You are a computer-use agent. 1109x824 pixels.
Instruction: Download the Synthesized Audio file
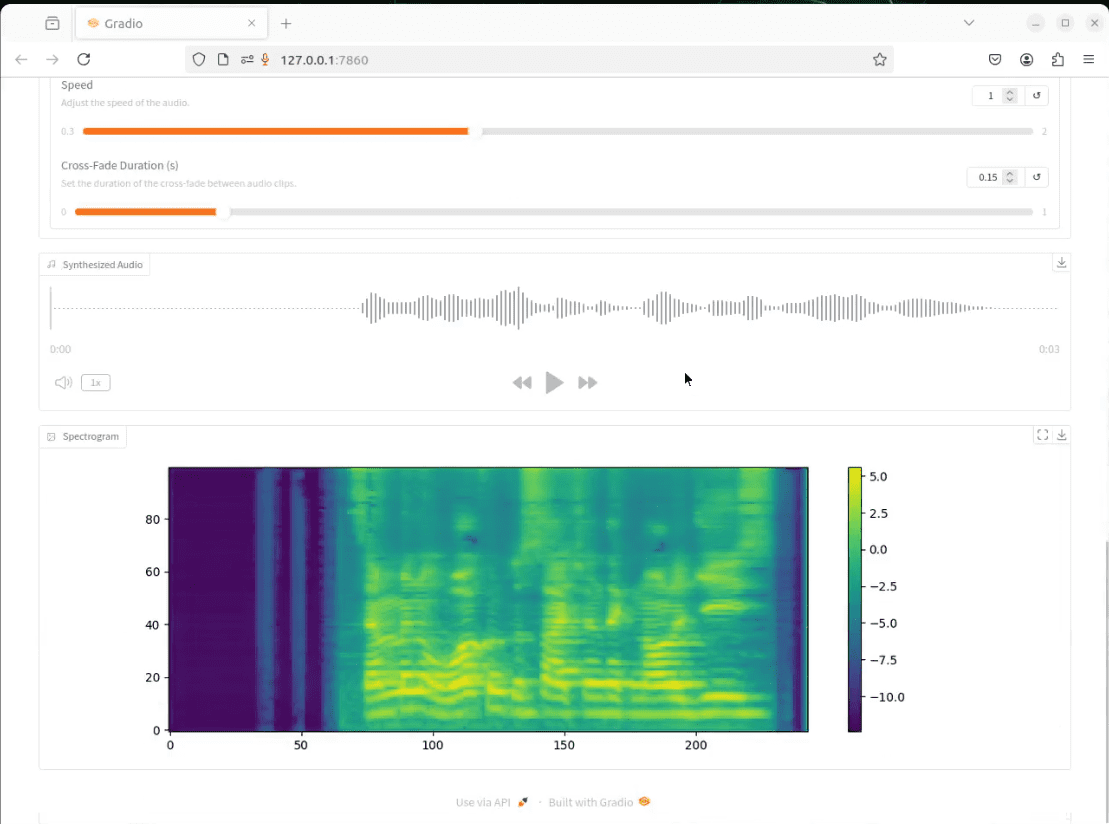(x=1061, y=262)
